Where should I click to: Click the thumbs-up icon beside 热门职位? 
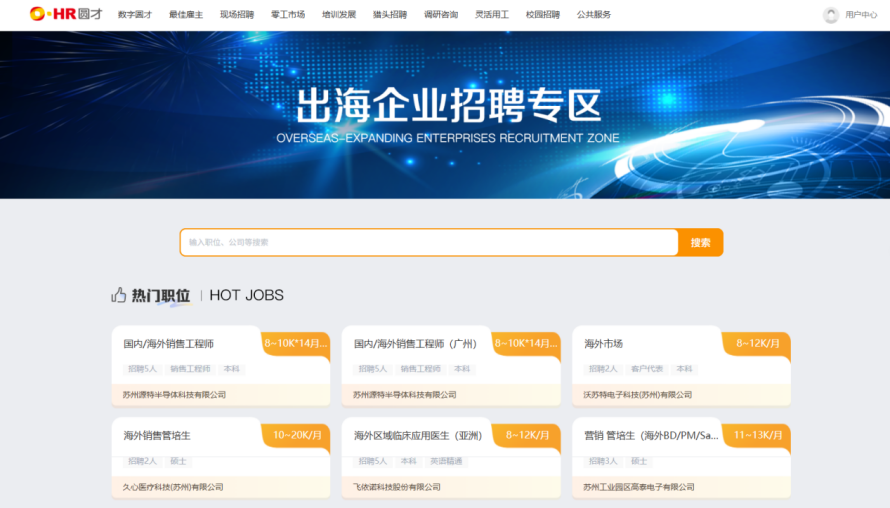tap(119, 295)
